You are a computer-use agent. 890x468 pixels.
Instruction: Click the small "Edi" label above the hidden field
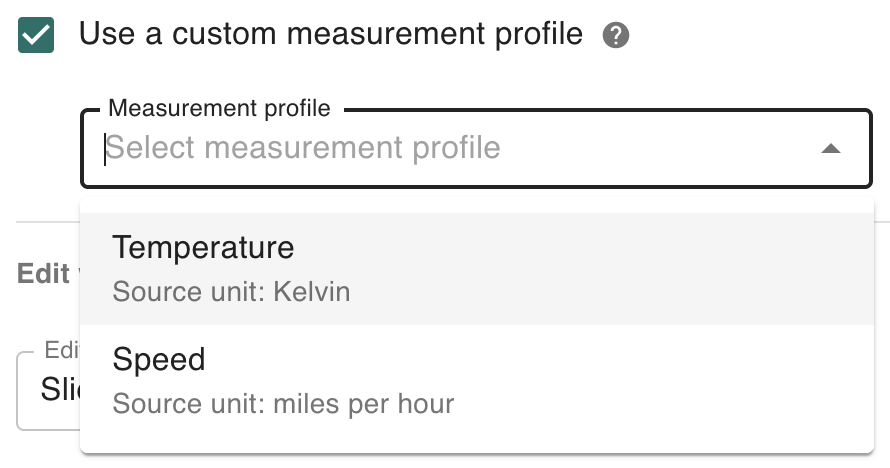[x=61, y=350]
